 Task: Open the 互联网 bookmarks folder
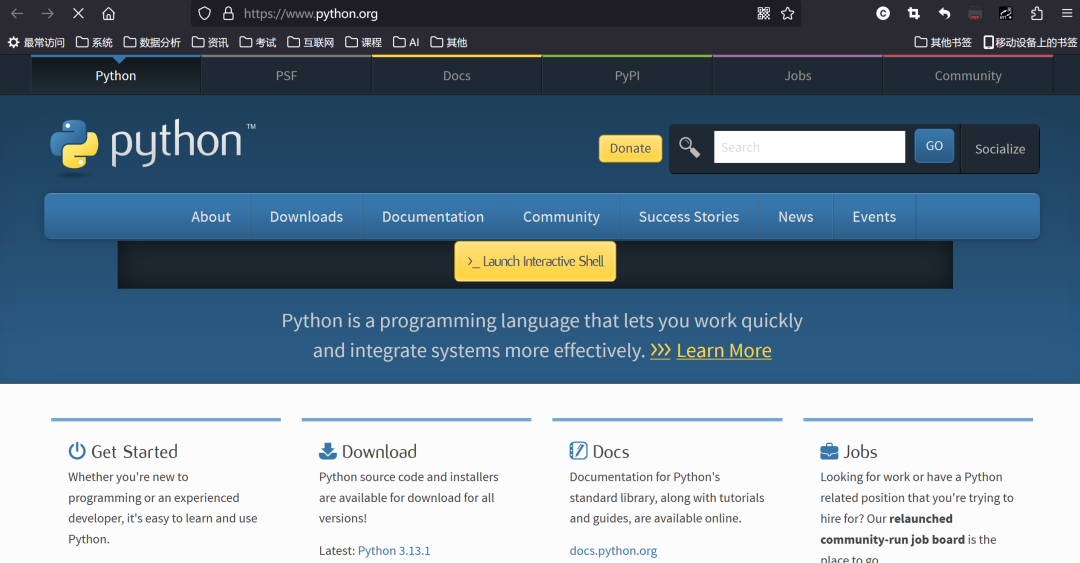point(310,42)
